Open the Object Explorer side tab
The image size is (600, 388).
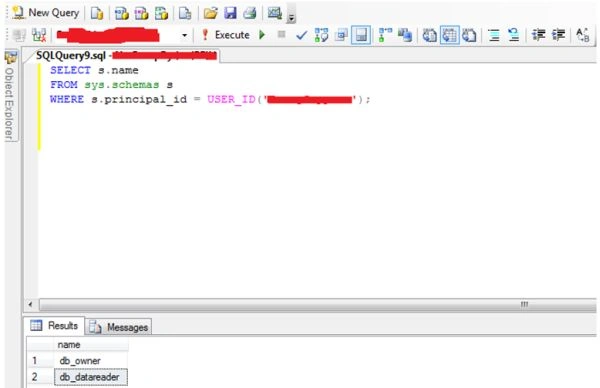click(x=10, y=96)
